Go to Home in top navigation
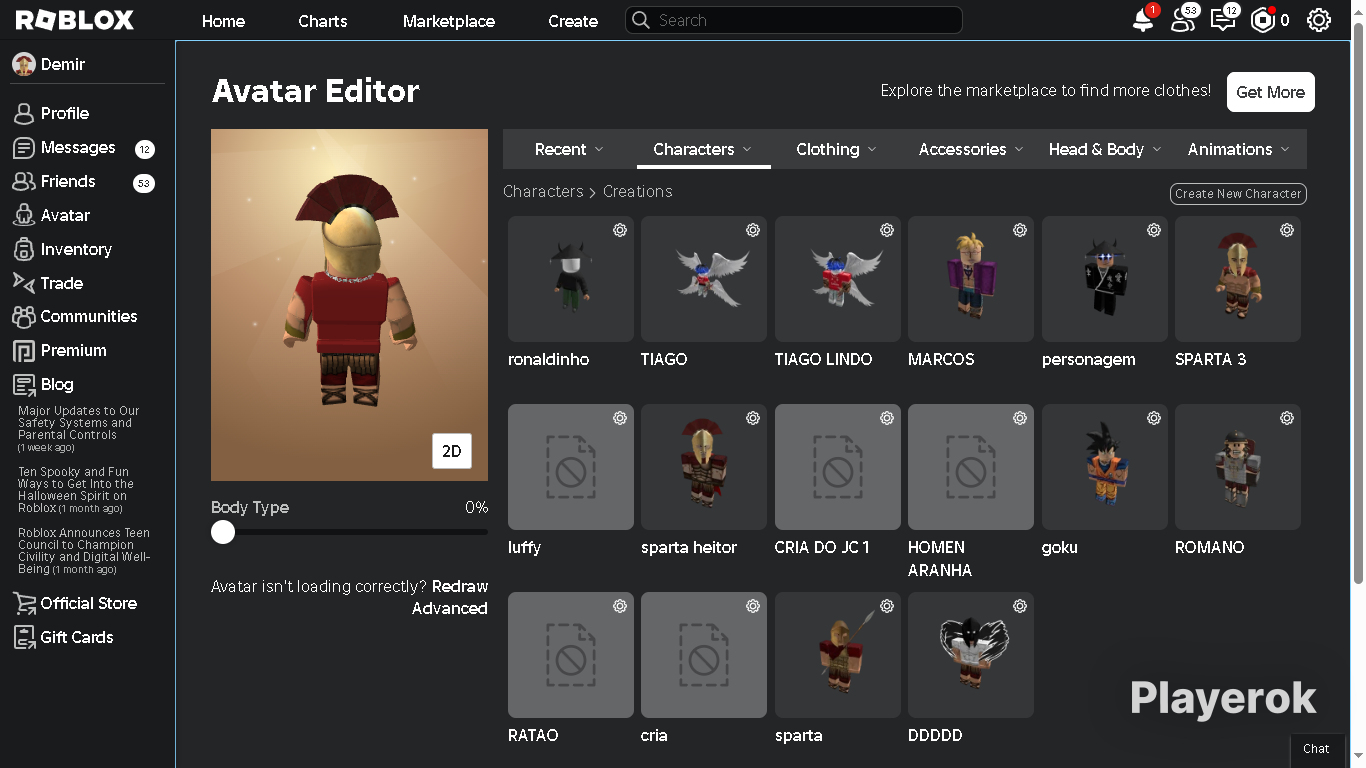The height and width of the screenshot is (768, 1366). point(223,21)
